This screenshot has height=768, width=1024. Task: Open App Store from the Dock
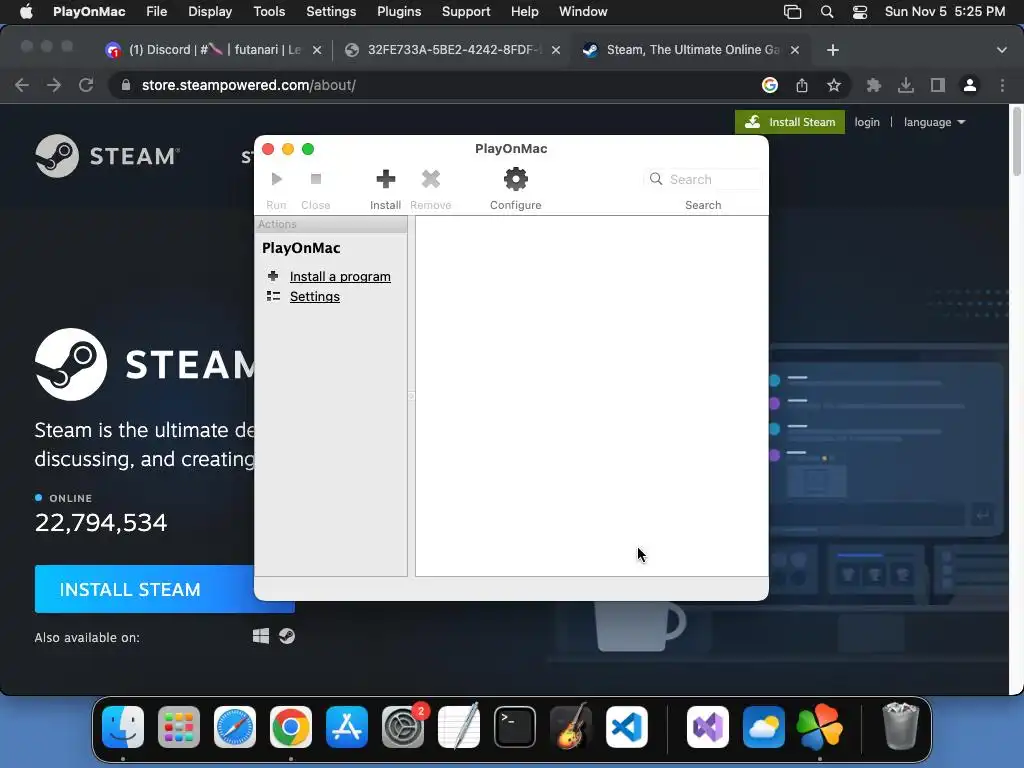point(347,727)
